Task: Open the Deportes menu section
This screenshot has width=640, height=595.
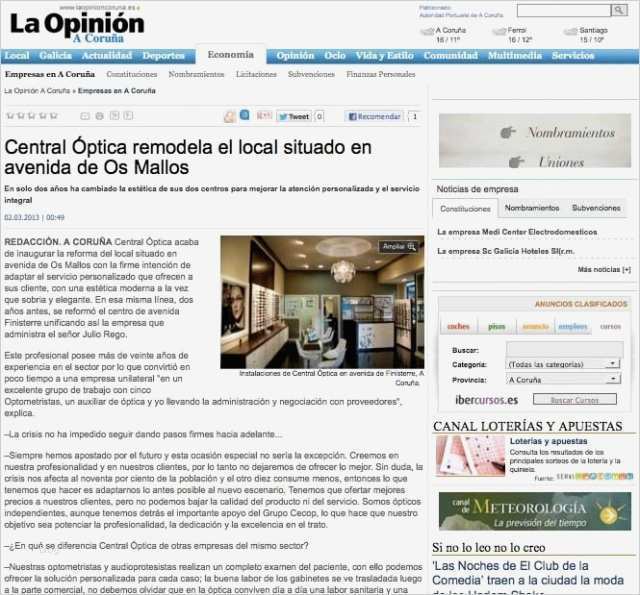Action: pyautogui.click(x=163, y=56)
